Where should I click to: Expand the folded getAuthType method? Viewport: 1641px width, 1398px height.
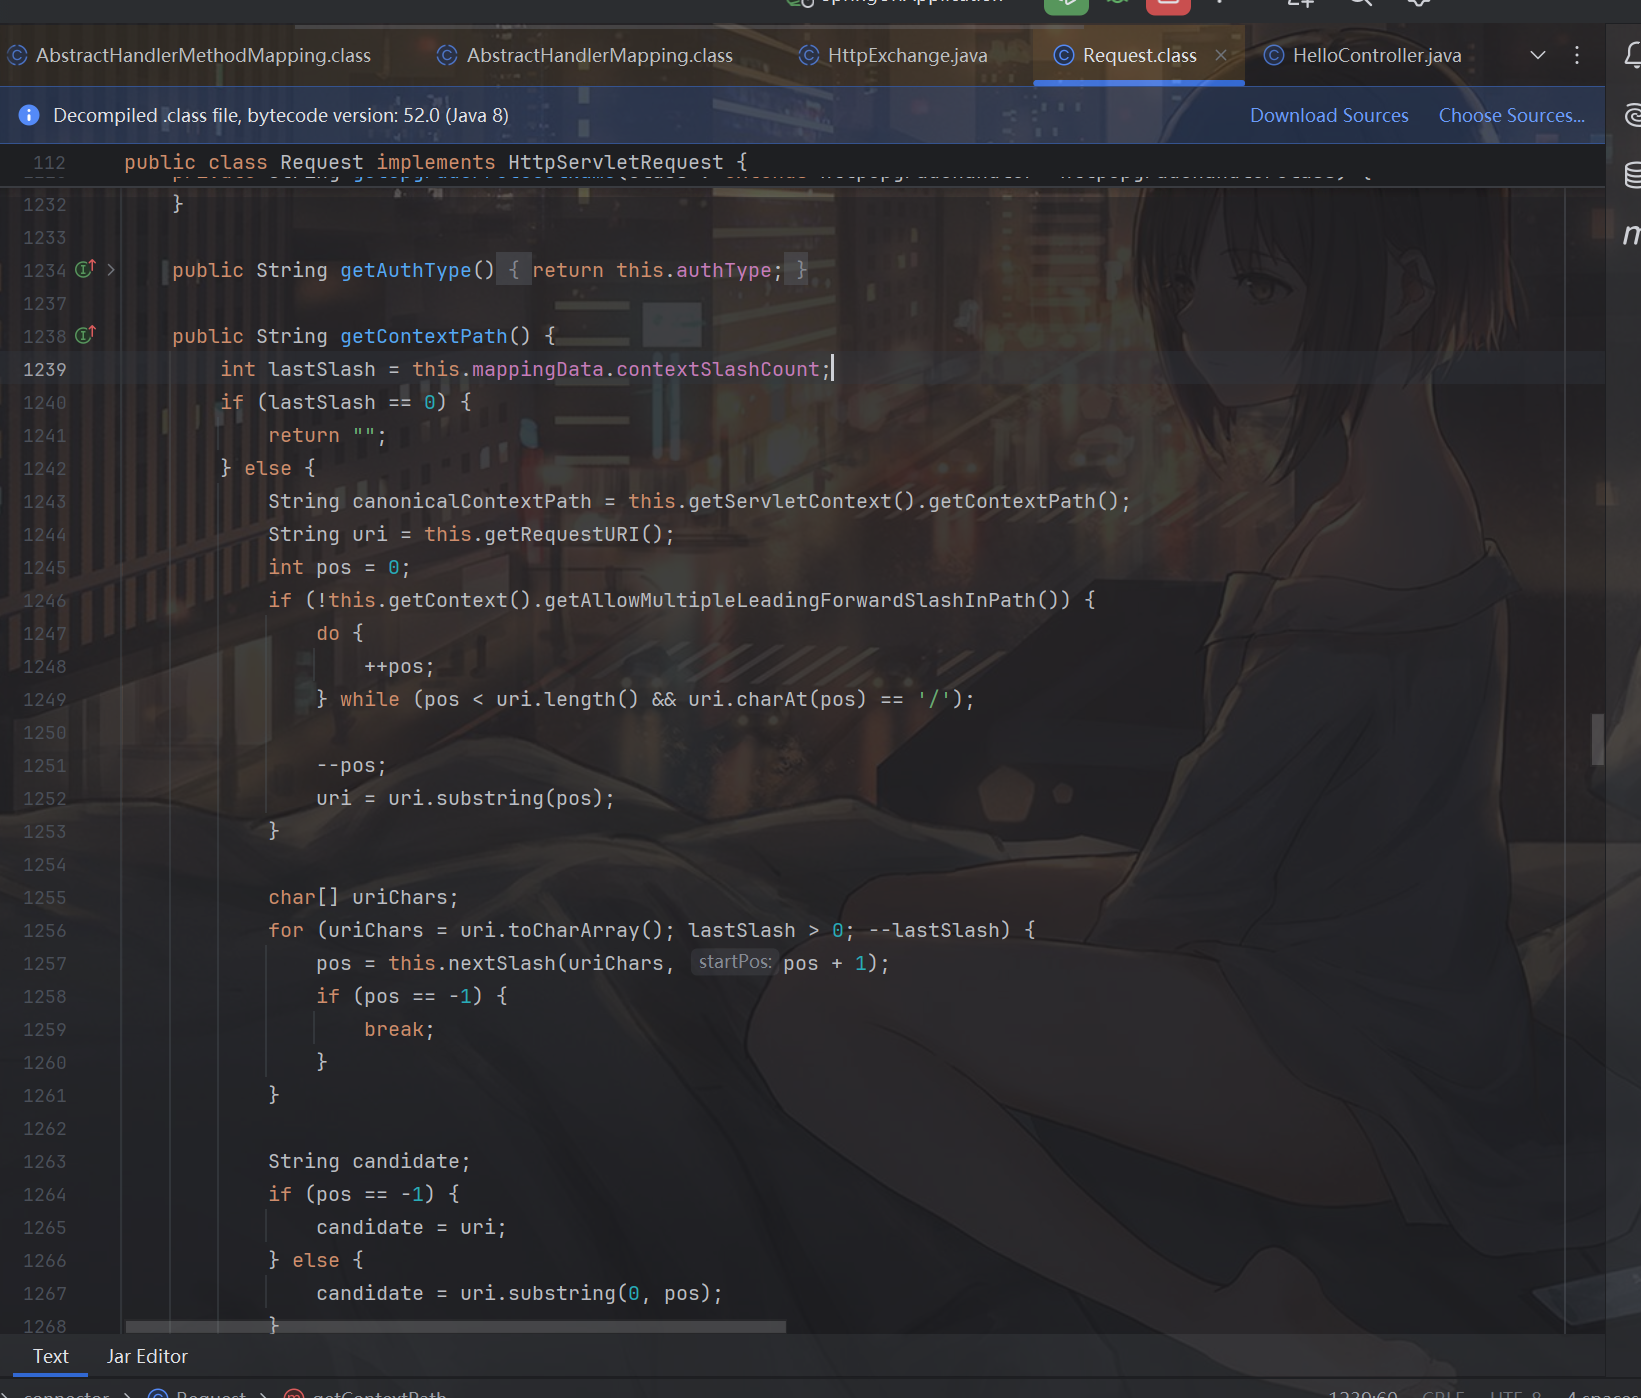[111, 270]
